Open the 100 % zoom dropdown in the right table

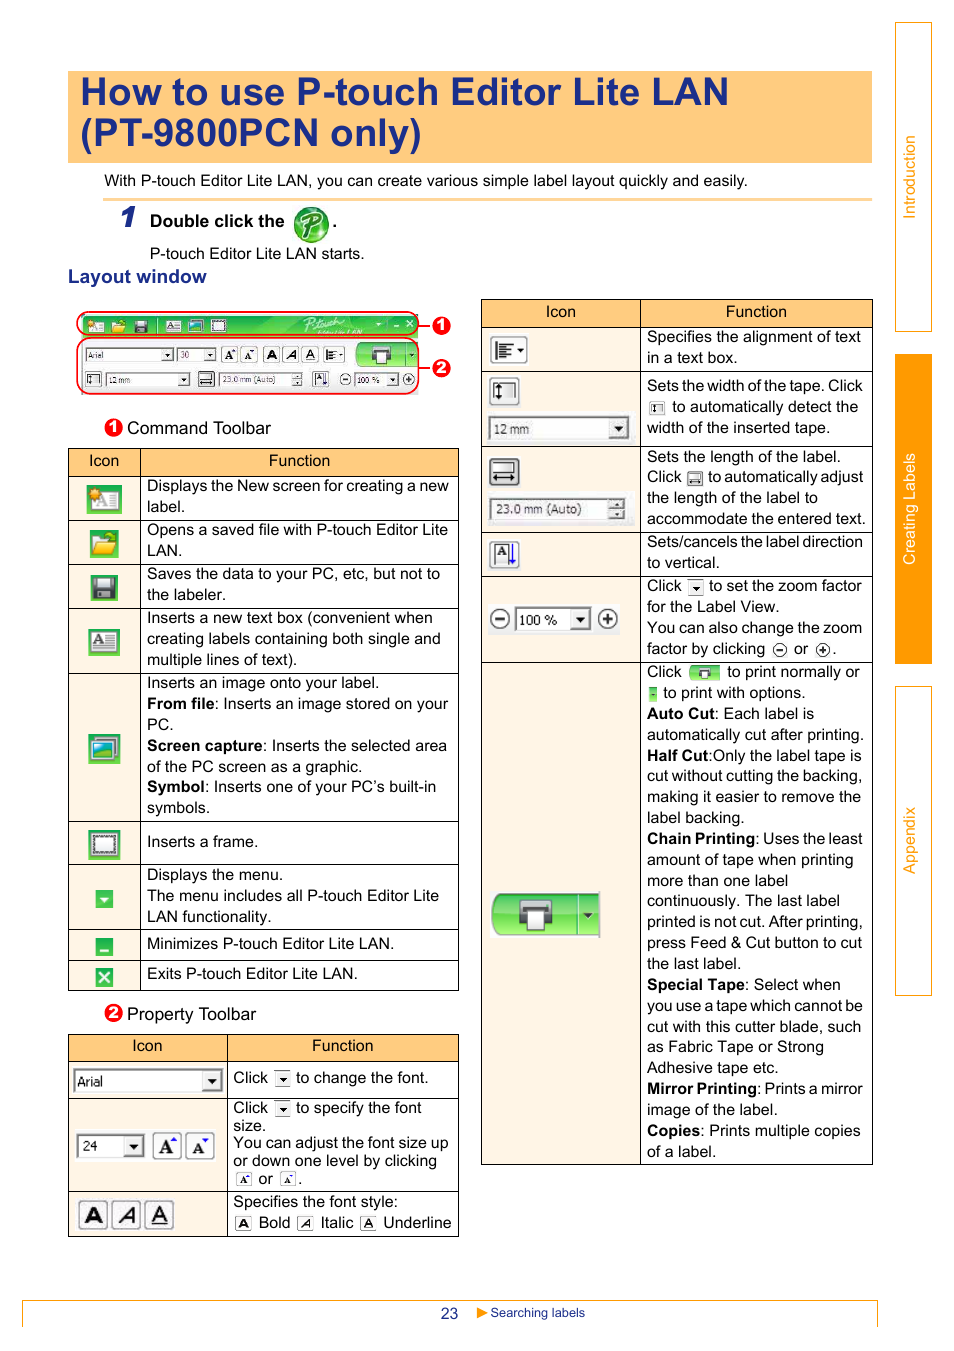pyautogui.click(x=581, y=619)
